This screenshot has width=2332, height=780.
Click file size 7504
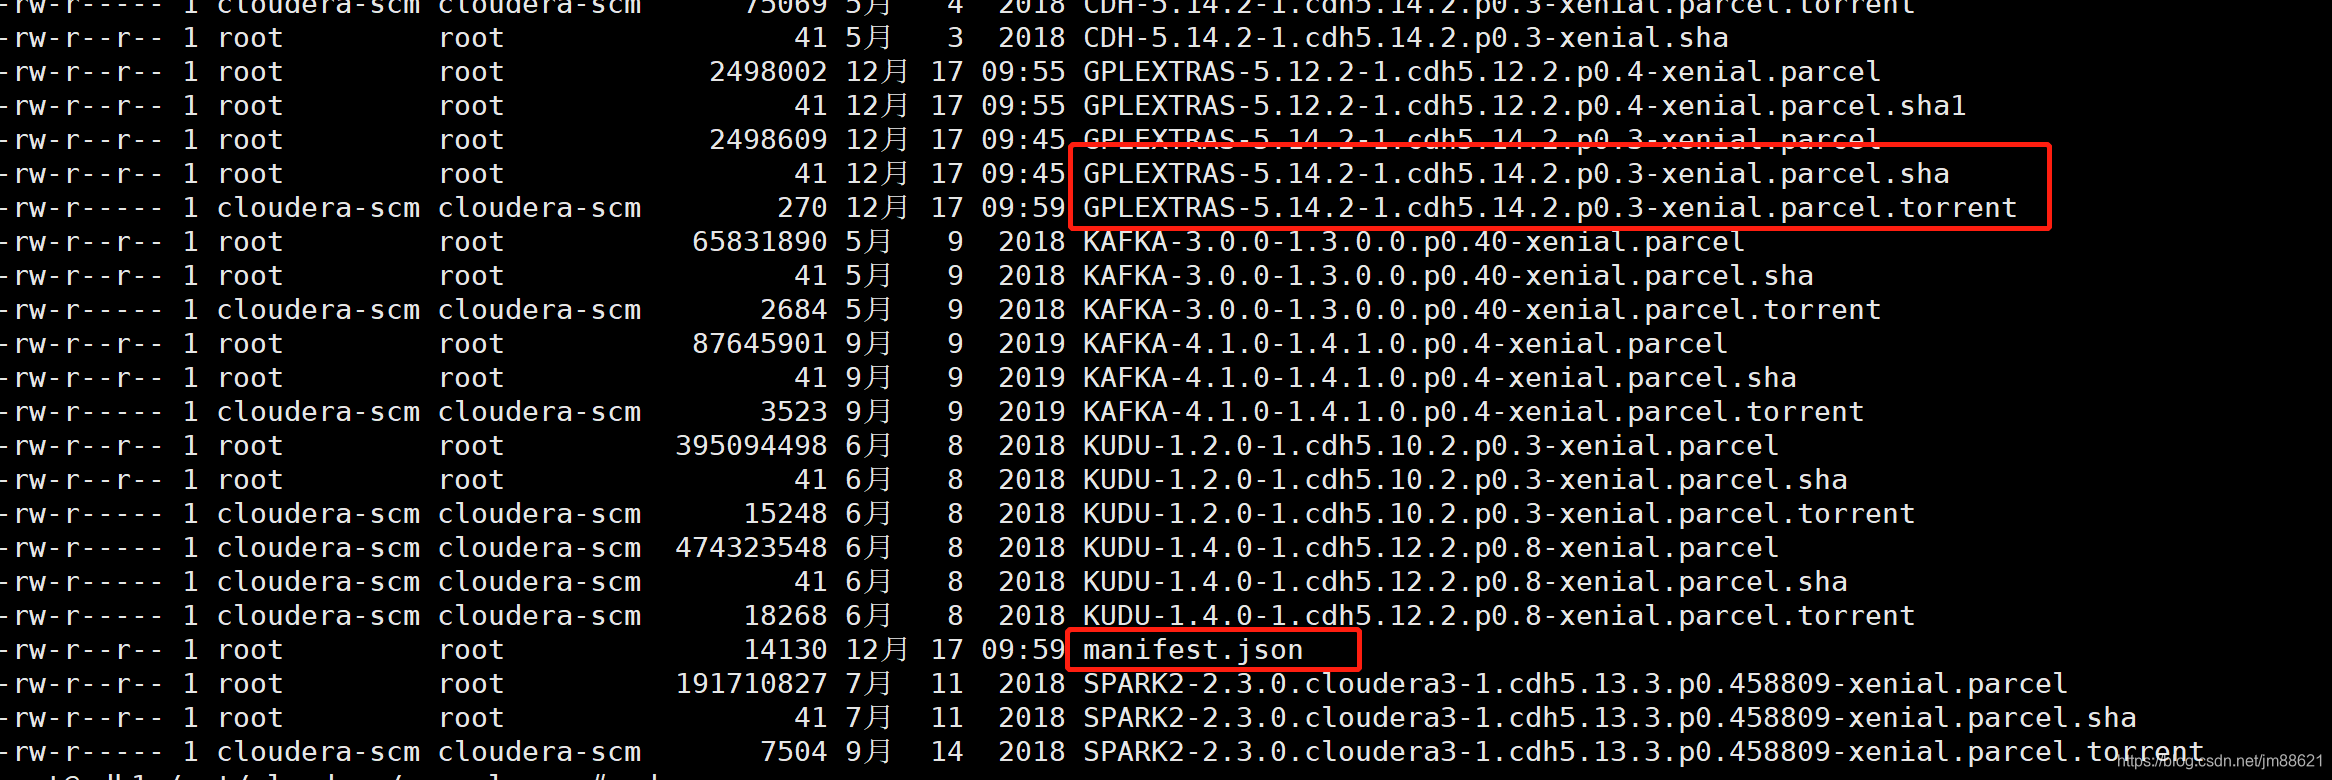point(794,752)
